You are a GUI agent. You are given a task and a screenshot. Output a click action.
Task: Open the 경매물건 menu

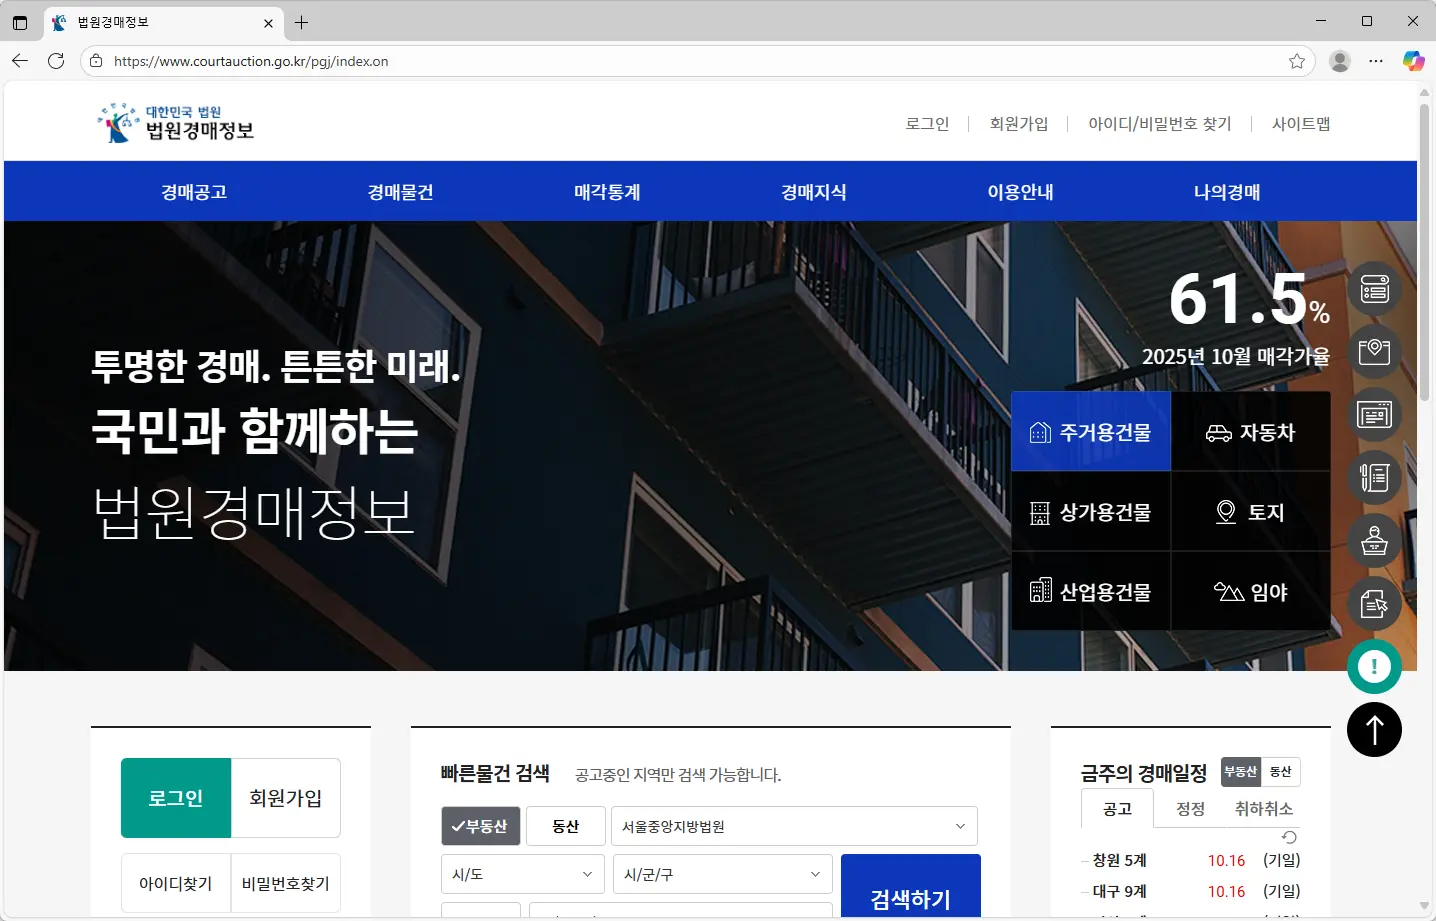point(400,192)
